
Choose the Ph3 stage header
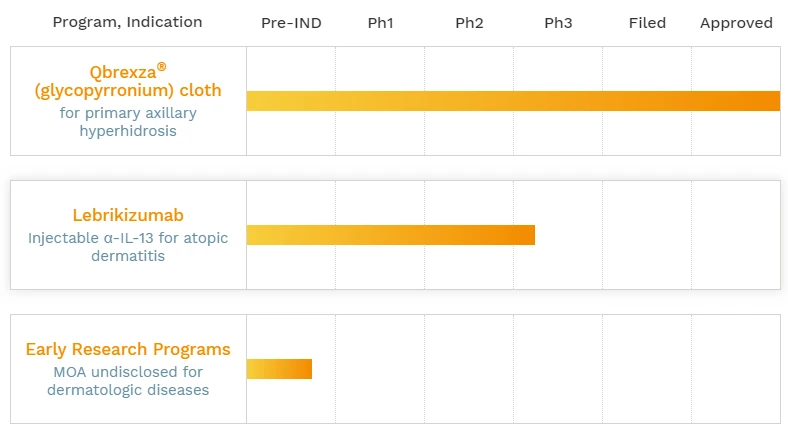pyautogui.click(x=558, y=23)
